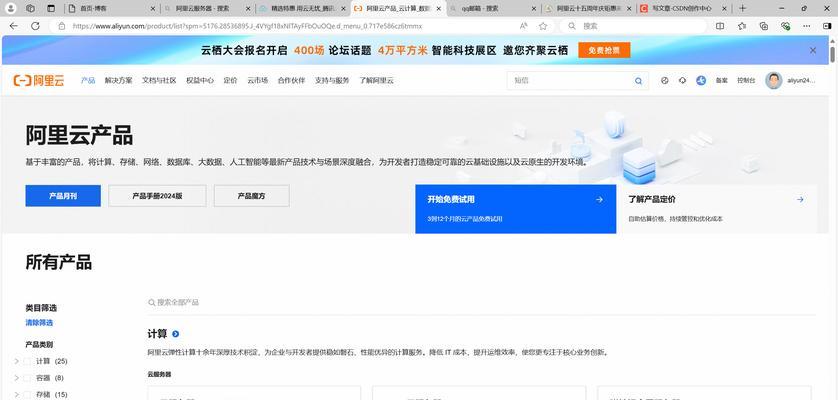Click the browser toolbar 搜索 box
This screenshot has width=838, height=400.
tap(633, 26)
